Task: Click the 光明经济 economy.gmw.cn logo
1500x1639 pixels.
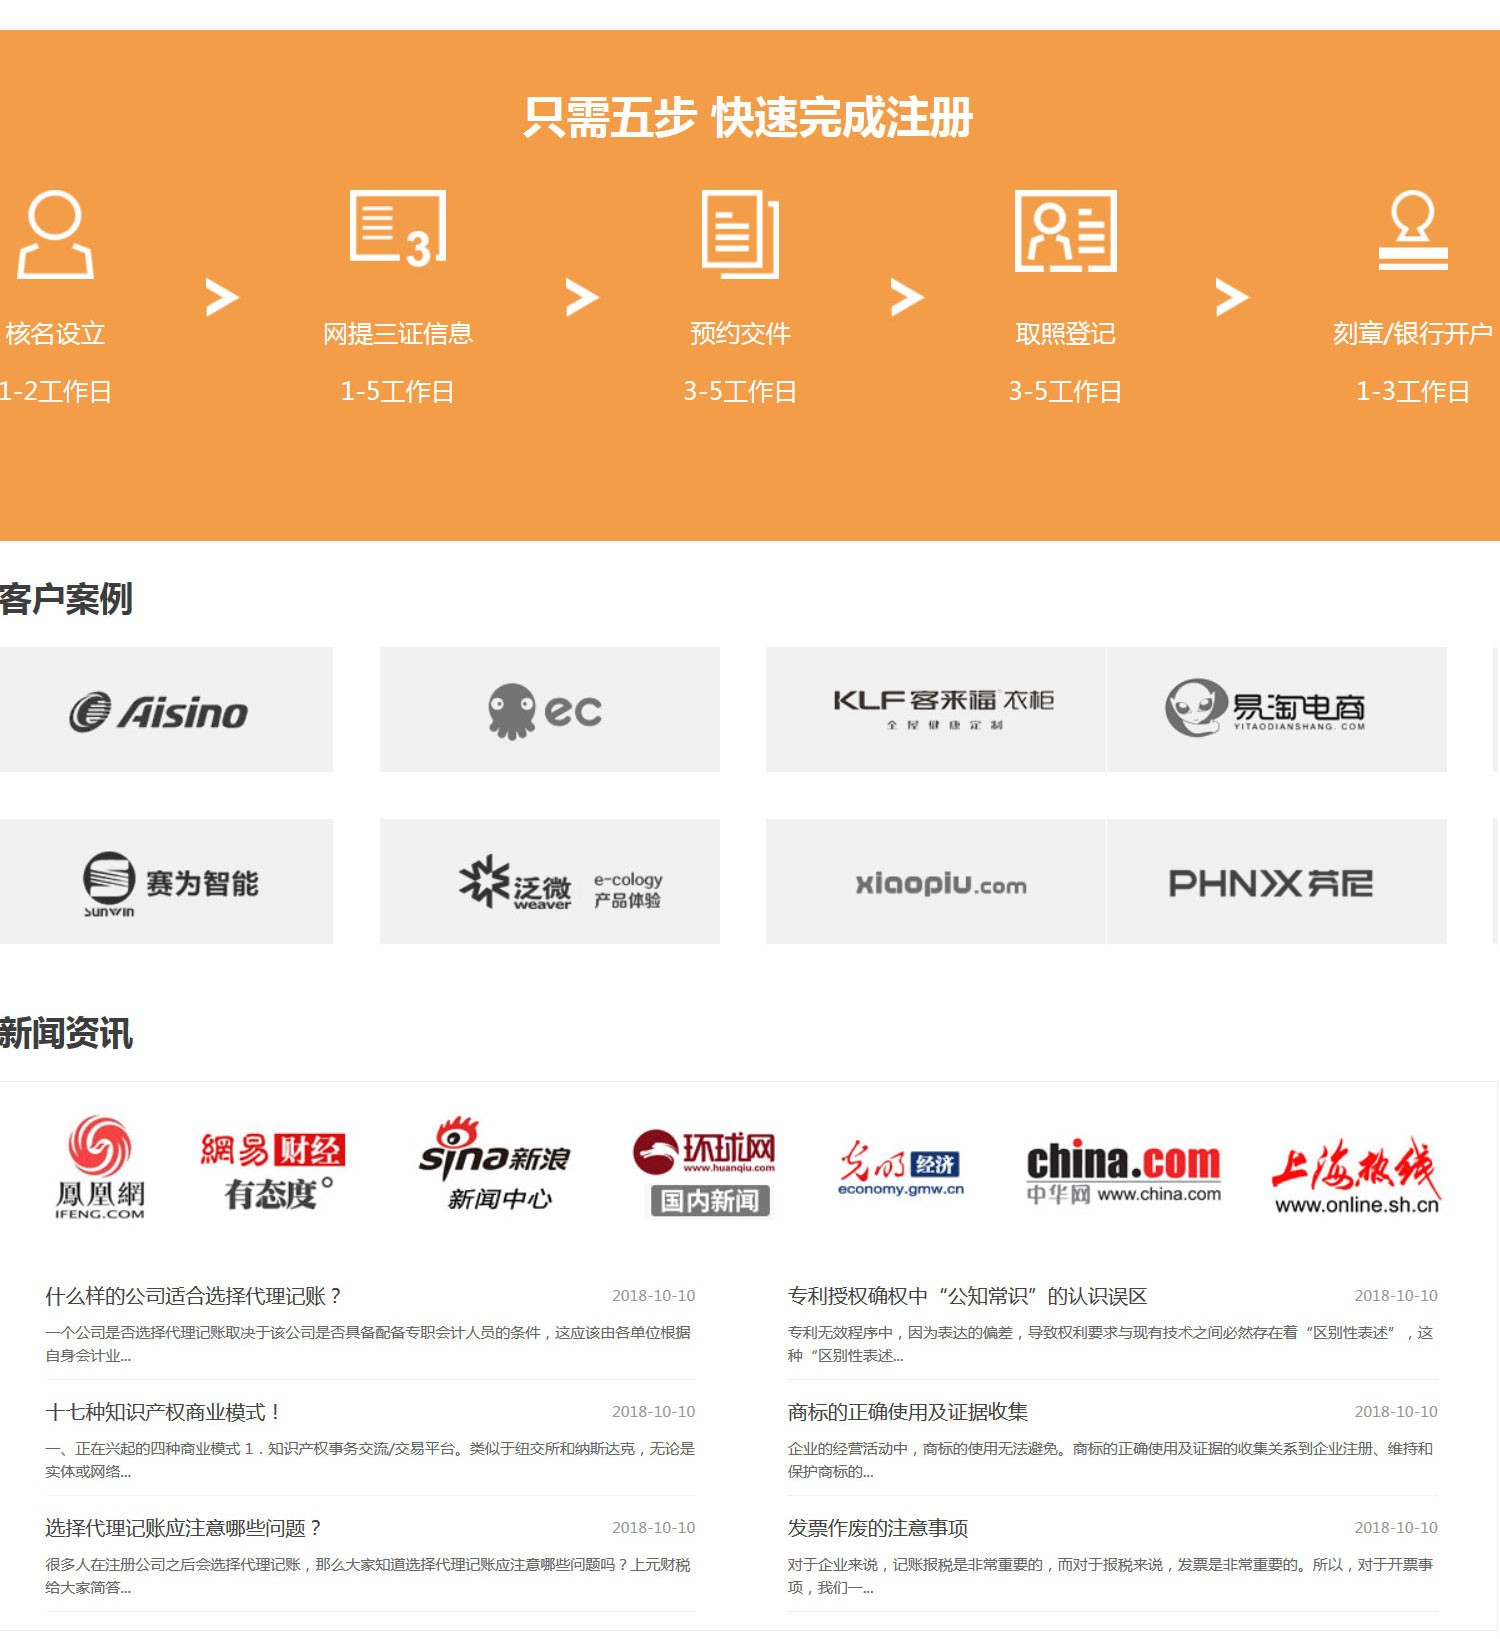Action: tap(901, 1168)
